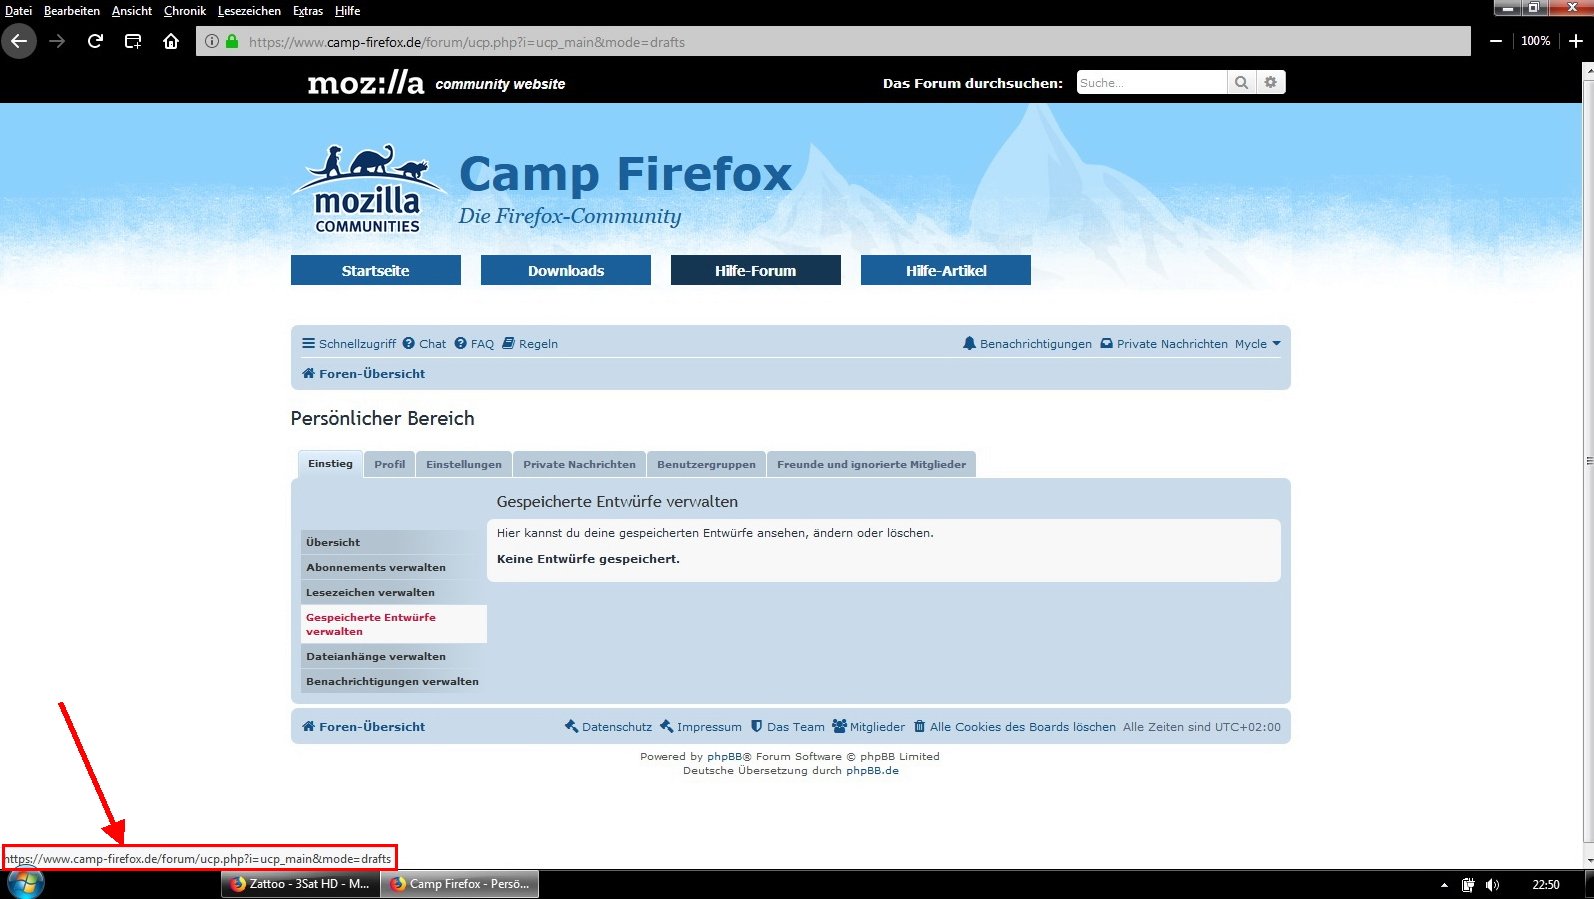Follow the phpBB link in Powered by line
Image resolution: width=1594 pixels, height=899 pixels.
tap(724, 756)
